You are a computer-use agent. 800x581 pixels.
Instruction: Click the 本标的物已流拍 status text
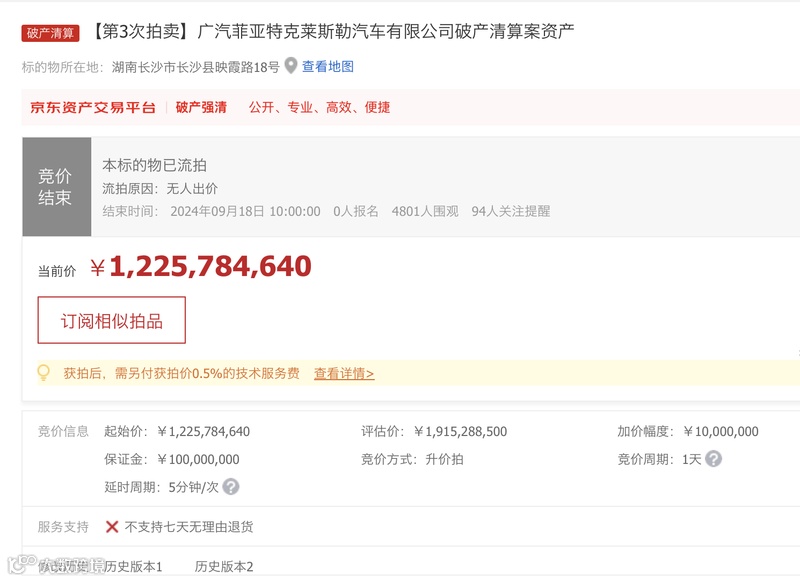pyautogui.click(x=154, y=165)
